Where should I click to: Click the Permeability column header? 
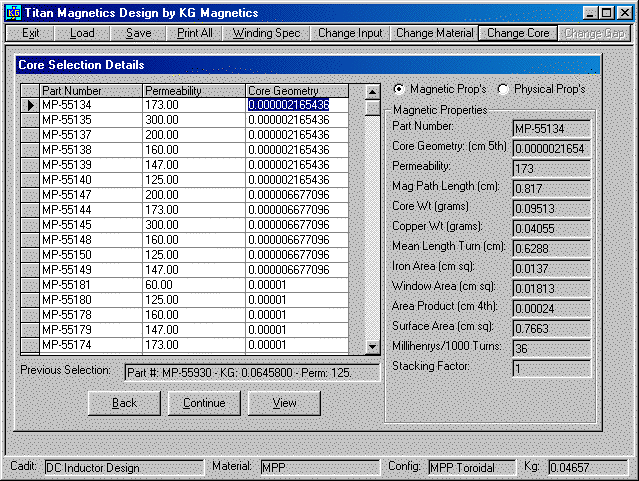pos(194,90)
